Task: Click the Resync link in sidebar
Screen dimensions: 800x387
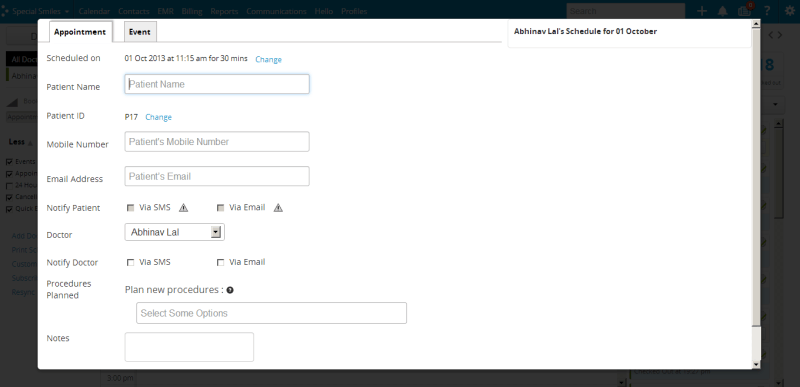Action: tap(23, 292)
